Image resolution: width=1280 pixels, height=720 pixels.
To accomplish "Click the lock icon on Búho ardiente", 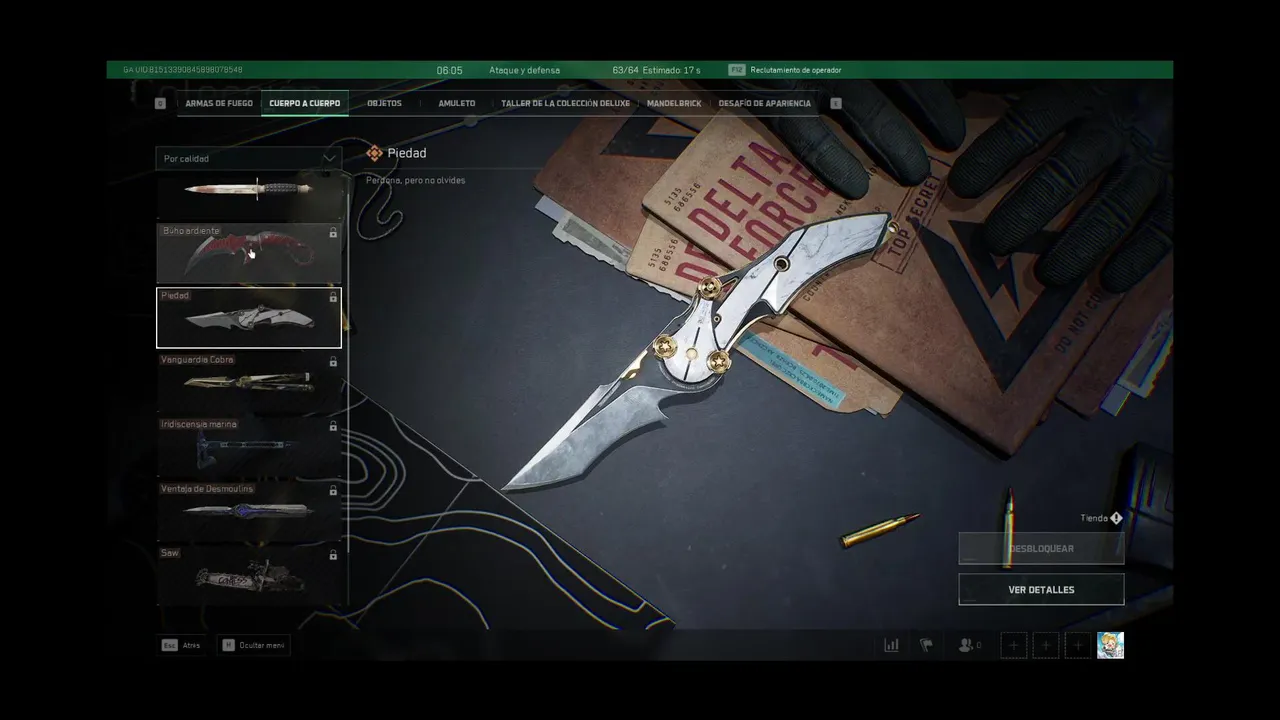I will [x=333, y=233].
